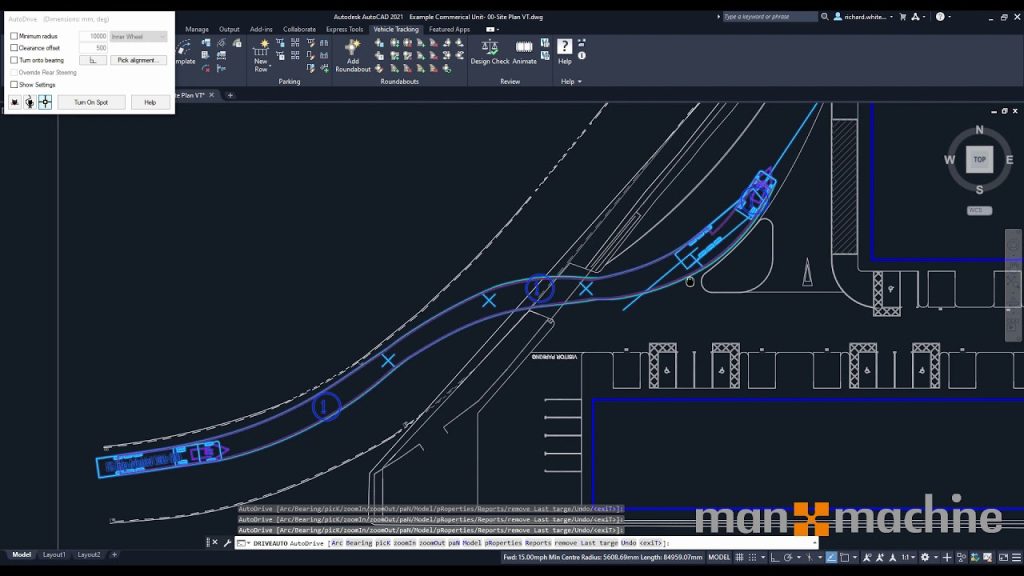Enable the Minimum radius checkbox
This screenshot has height=576, width=1024.
[14, 35]
